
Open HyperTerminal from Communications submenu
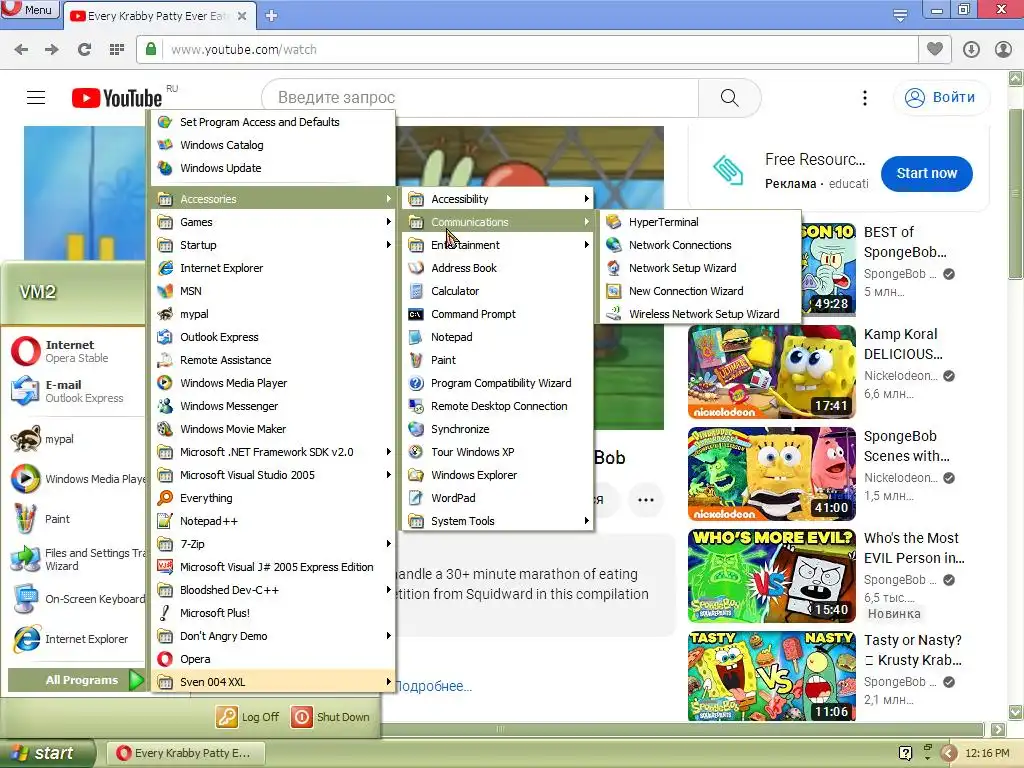click(x=699, y=222)
